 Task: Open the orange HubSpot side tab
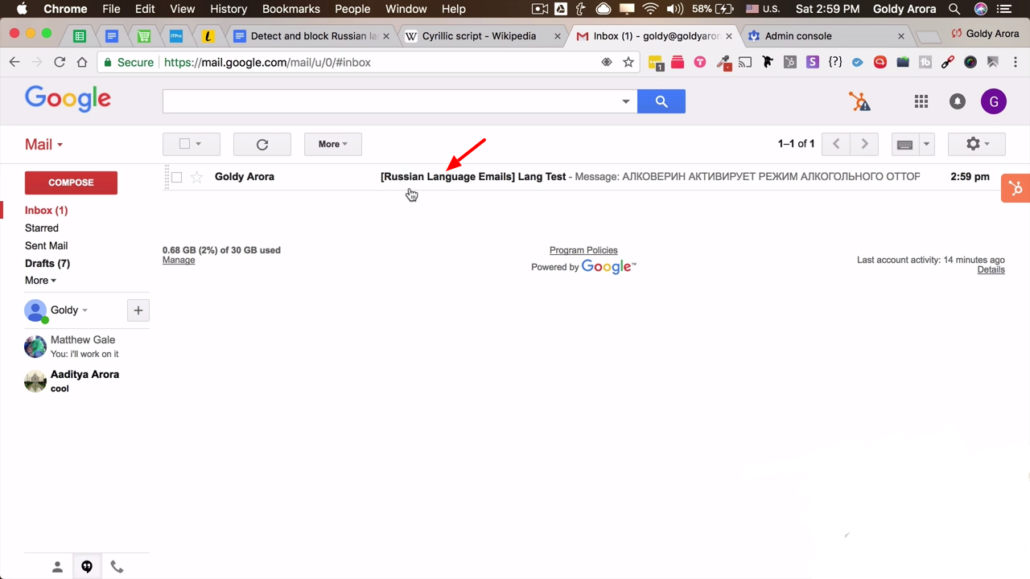[1016, 189]
